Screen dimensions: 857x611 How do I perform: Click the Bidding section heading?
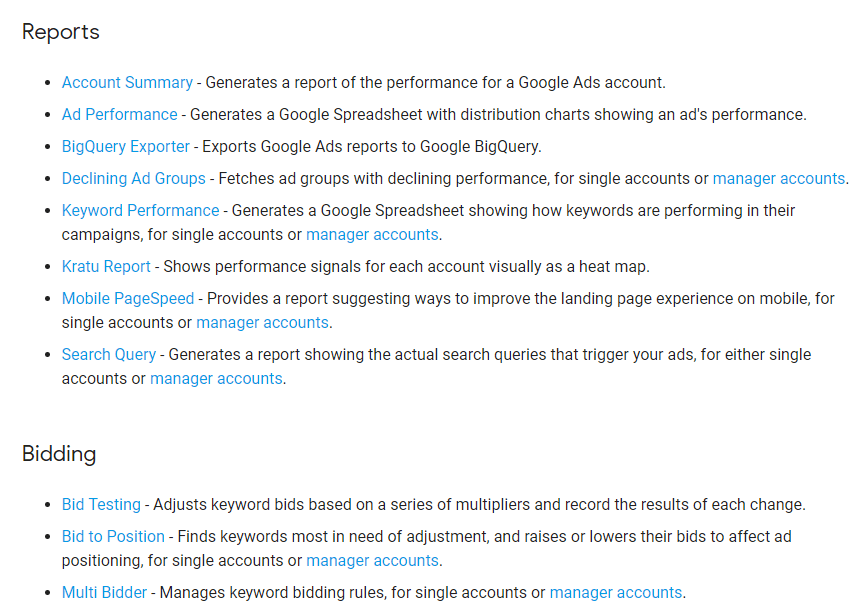[59, 454]
